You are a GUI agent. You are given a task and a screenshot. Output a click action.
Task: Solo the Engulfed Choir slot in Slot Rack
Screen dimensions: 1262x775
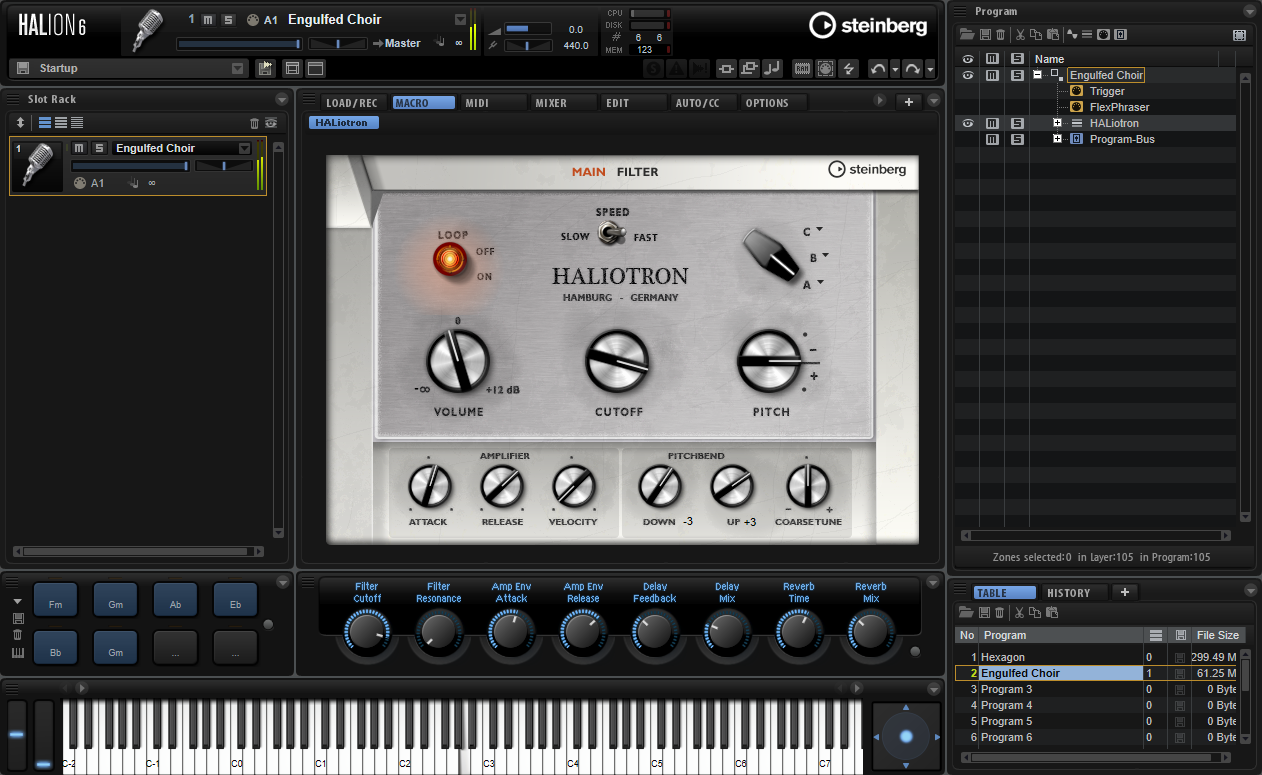pos(99,148)
